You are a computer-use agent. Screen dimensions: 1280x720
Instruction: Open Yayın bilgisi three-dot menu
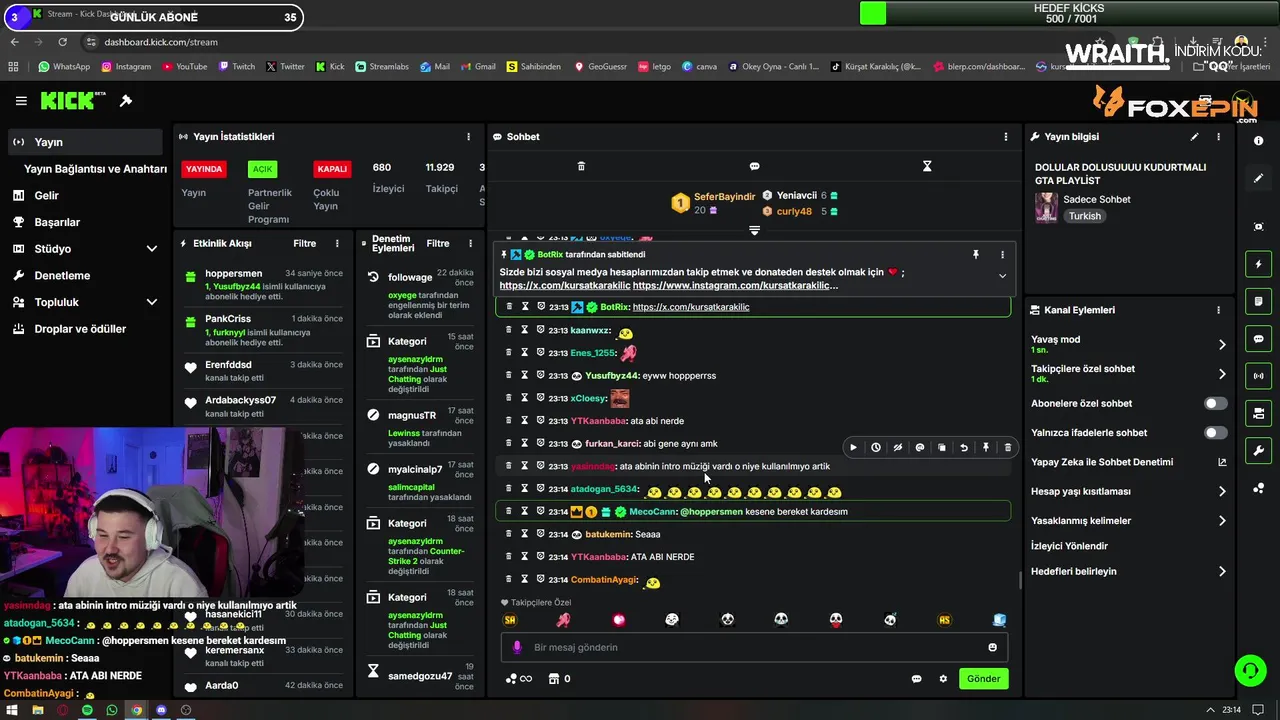pyautogui.click(x=1218, y=137)
